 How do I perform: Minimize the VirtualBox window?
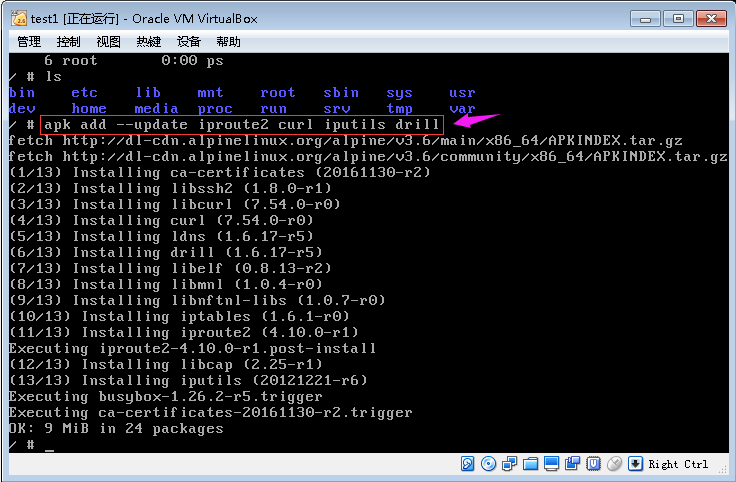coord(645,19)
